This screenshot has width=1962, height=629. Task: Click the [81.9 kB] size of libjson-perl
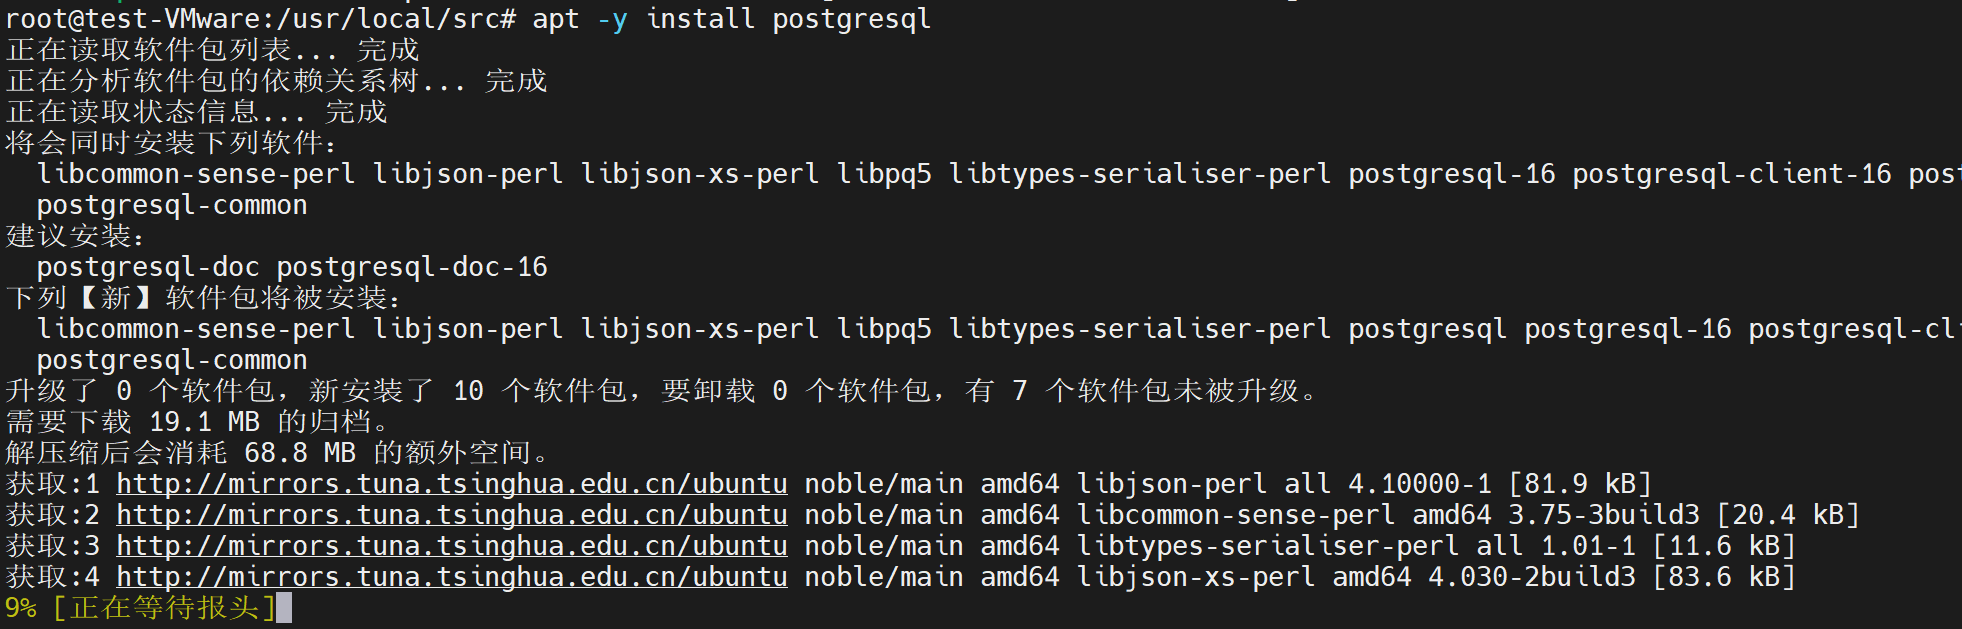pos(1580,484)
